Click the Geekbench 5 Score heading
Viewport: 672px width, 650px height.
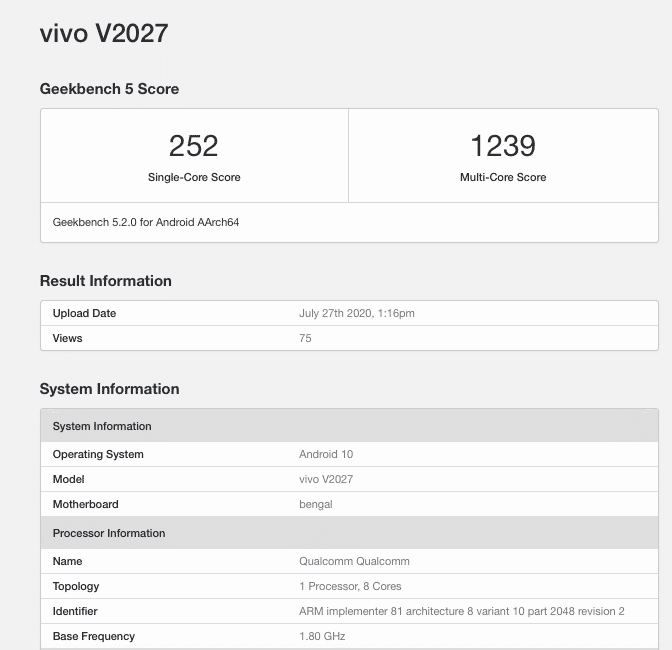109,89
